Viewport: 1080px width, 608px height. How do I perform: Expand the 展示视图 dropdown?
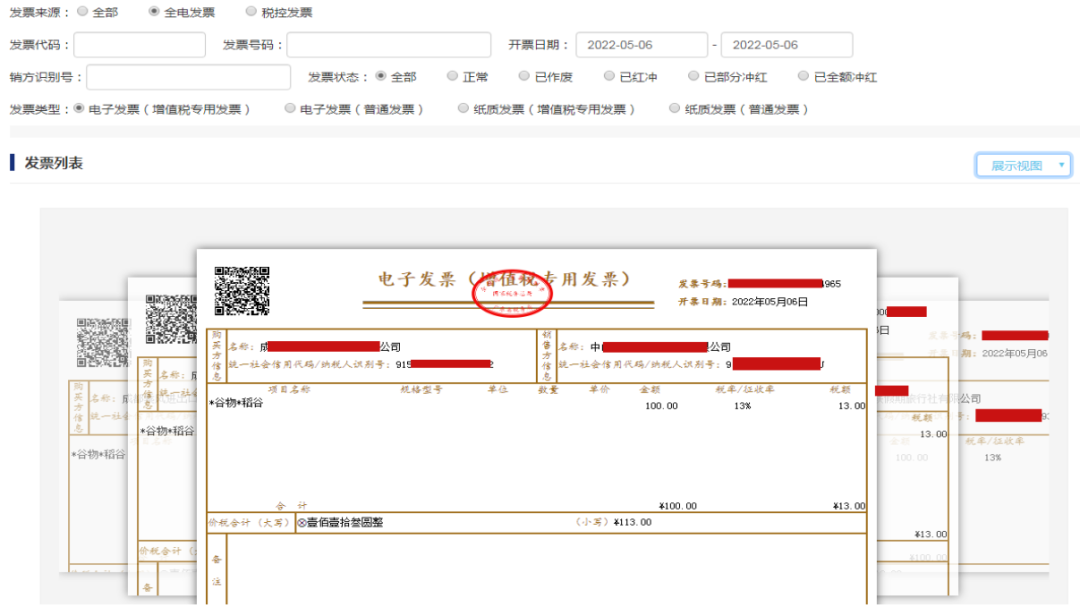(x=1023, y=165)
